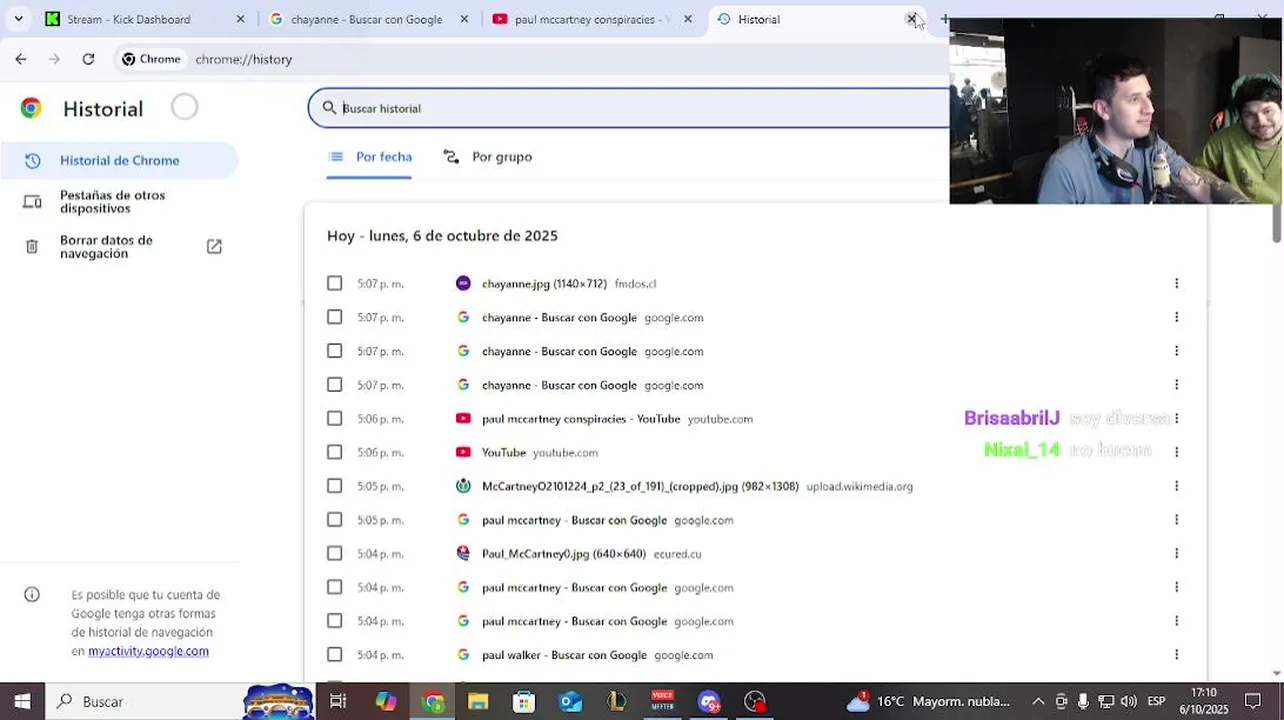
Task: Open the volume control tray icon
Action: tap(1128, 701)
